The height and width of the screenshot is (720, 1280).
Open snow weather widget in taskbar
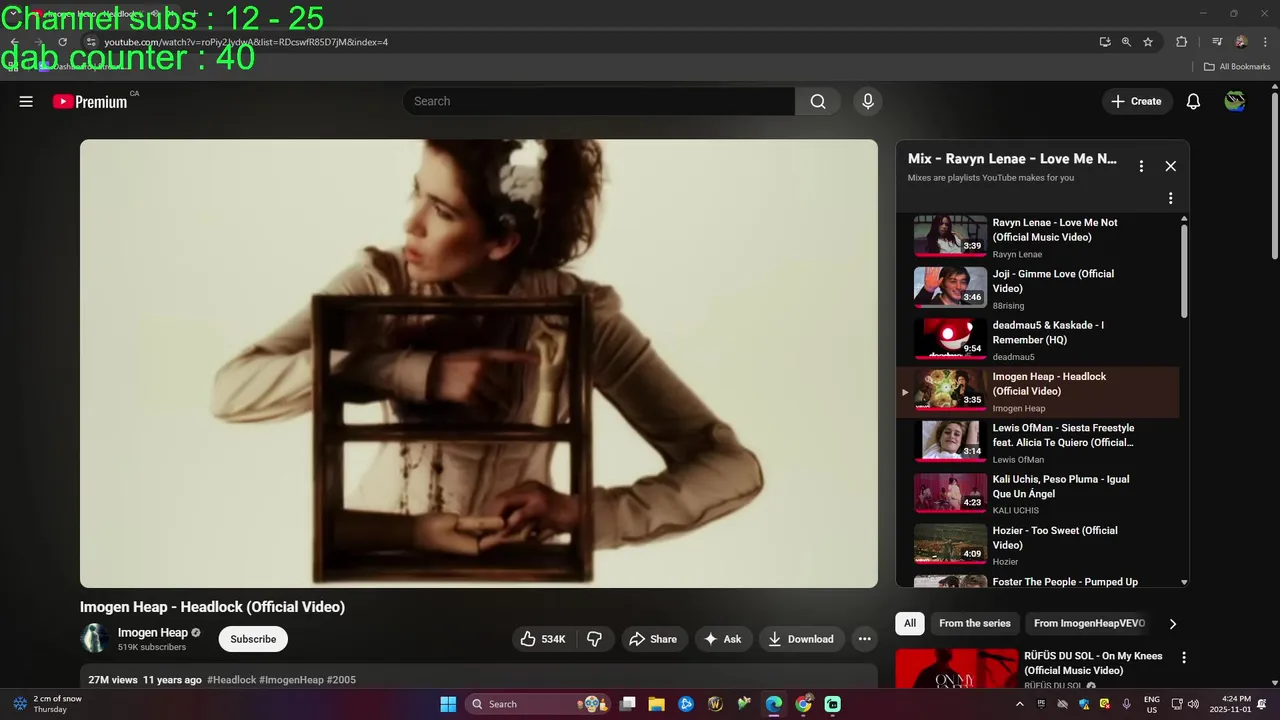point(50,704)
